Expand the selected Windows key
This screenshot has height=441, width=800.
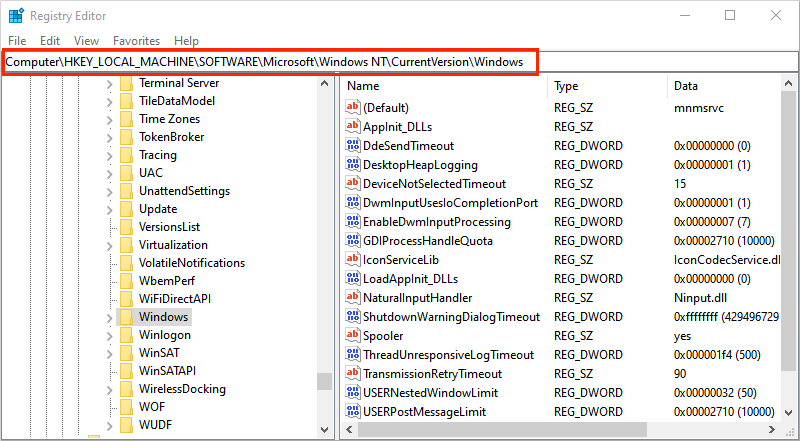[x=109, y=317]
